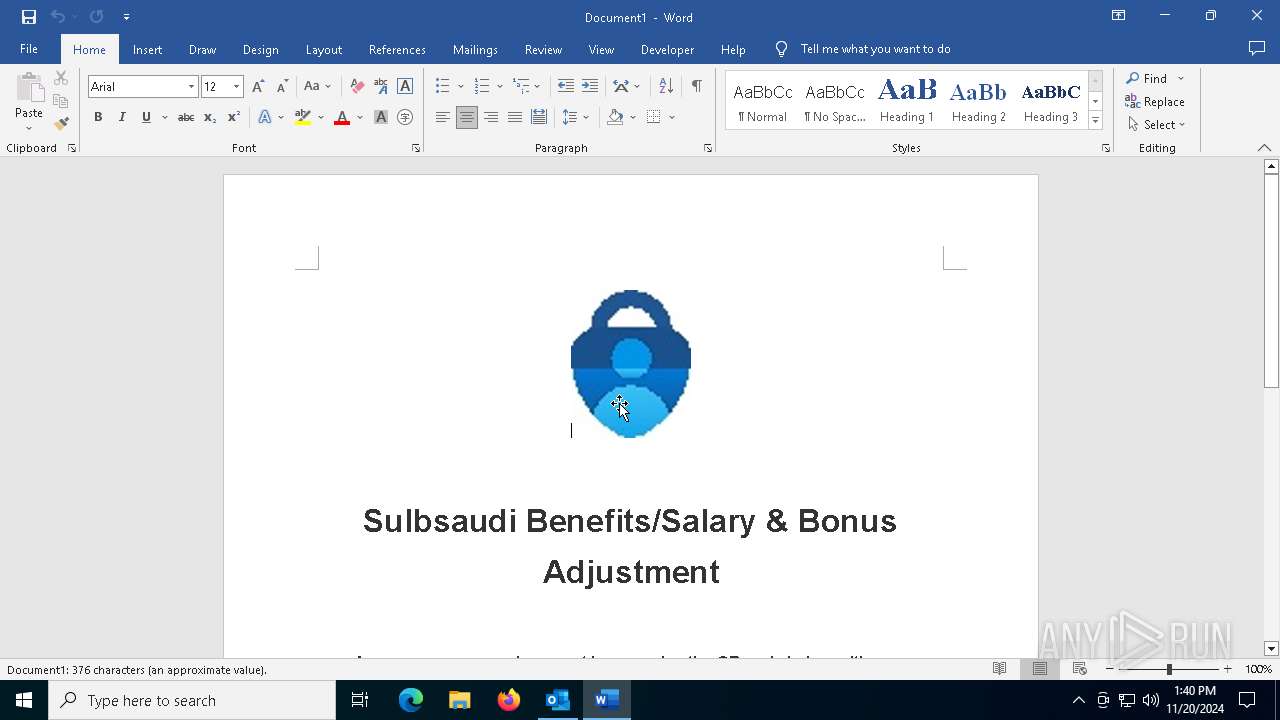Toggle Italic formatting
The width and height of the screenshot is (1280, 720).
[122, 117]
